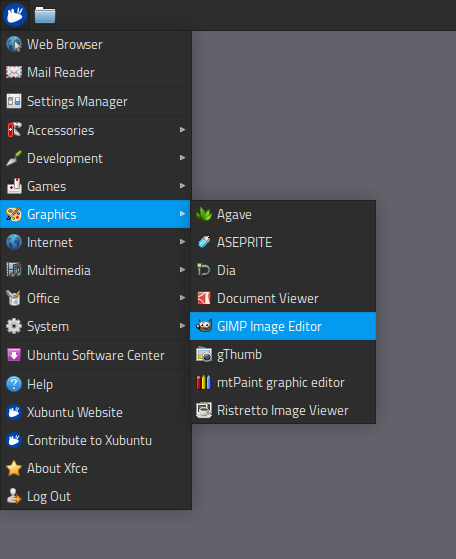456x559 pixels.
Task: Click the Dia diagram icon
Action: point(204,270)
